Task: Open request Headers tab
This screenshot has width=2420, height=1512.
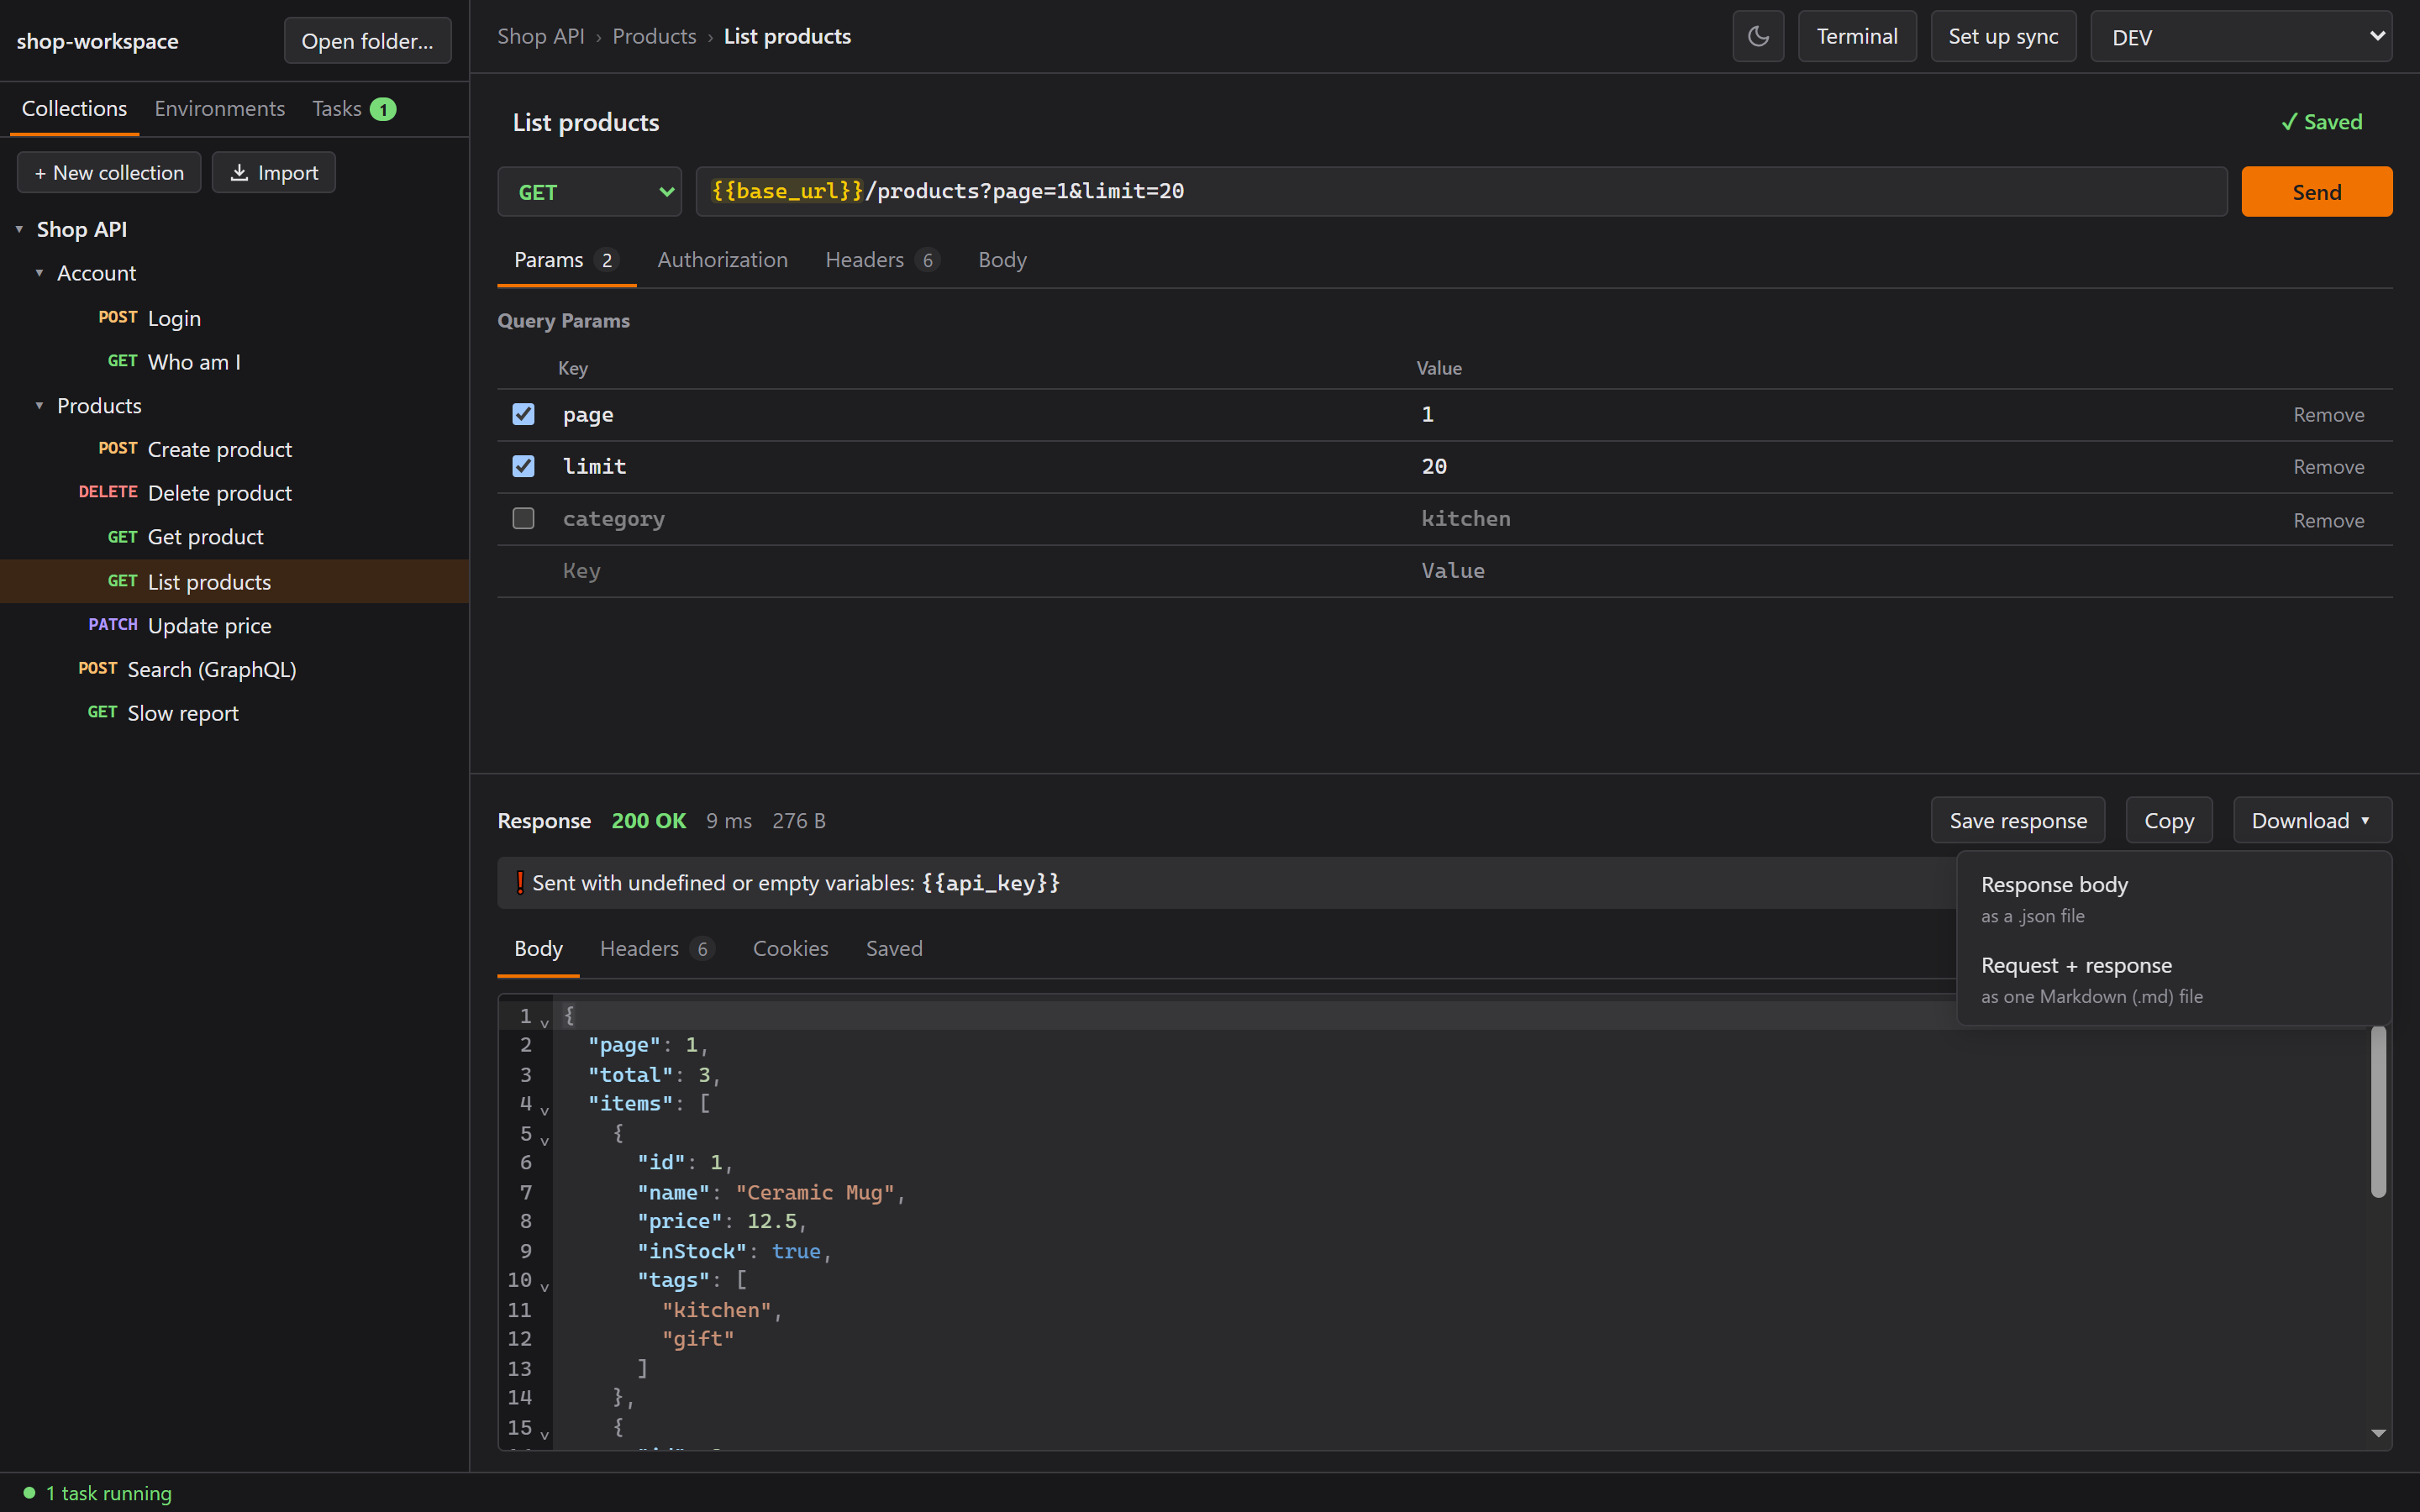Action: pos(882,260)
